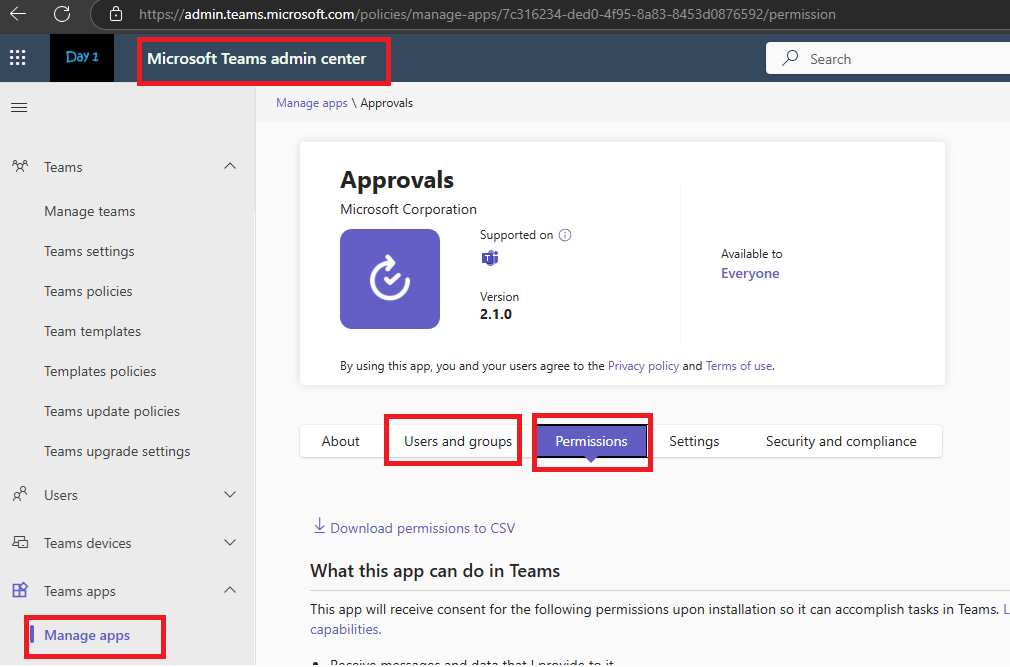Click the Teams sidebar heading
Viewport: 1010px width, 667px height.
pyautogui.click(x=63, y=167)
